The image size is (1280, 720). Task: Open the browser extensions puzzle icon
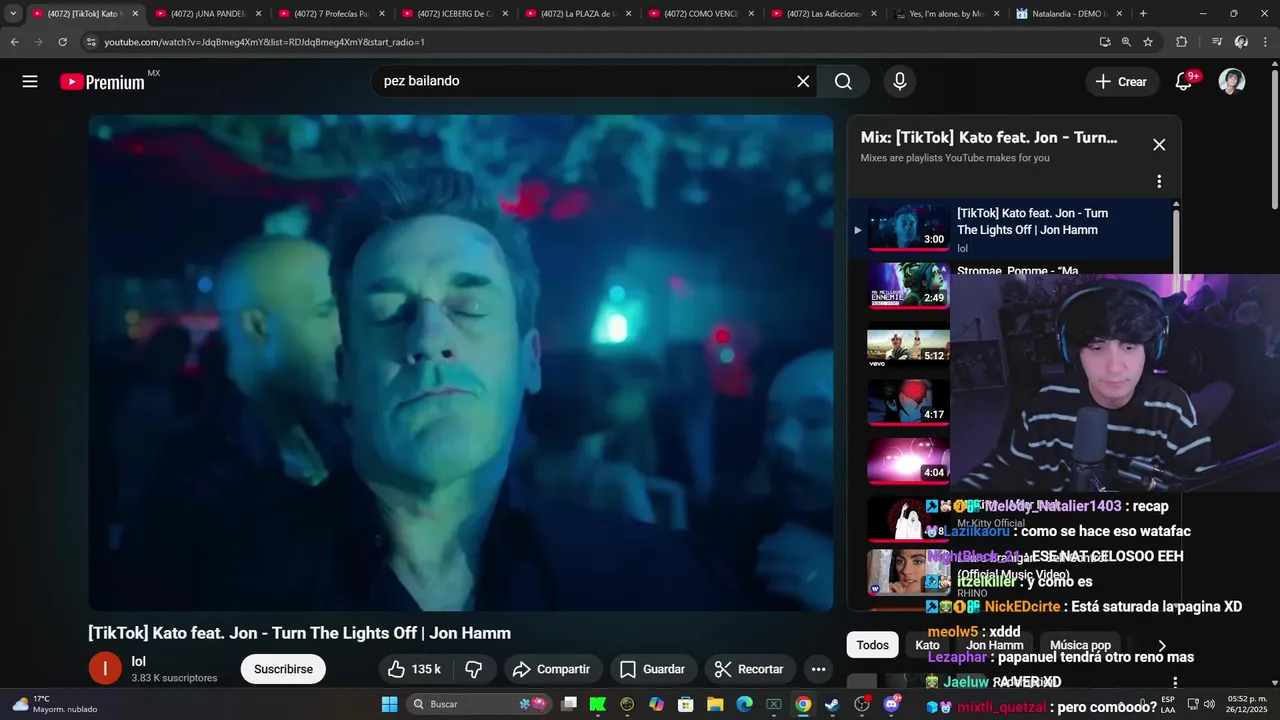[1181, 42]
